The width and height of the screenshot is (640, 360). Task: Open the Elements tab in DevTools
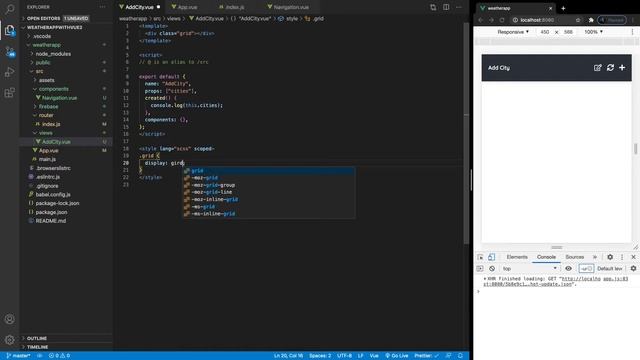(517, 257)
